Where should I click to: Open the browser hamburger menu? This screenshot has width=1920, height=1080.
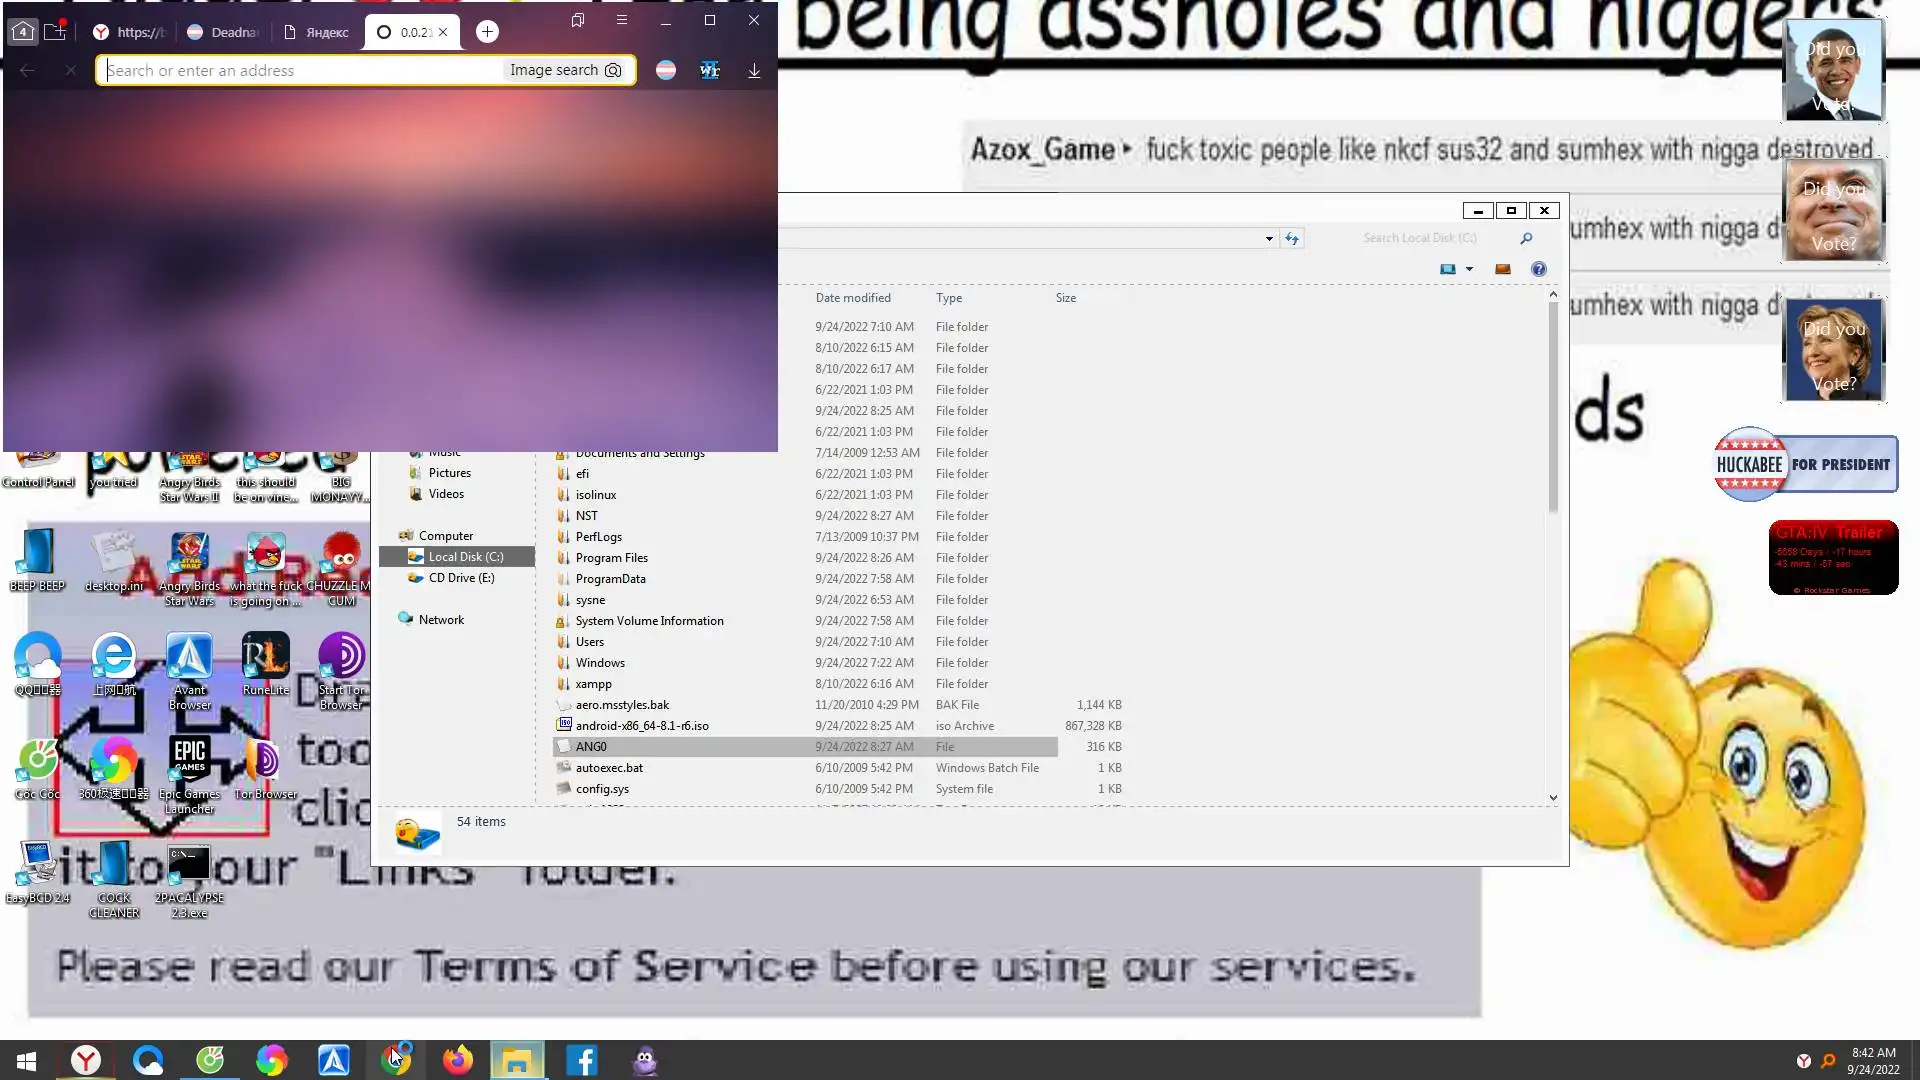(x=622, y=20)
